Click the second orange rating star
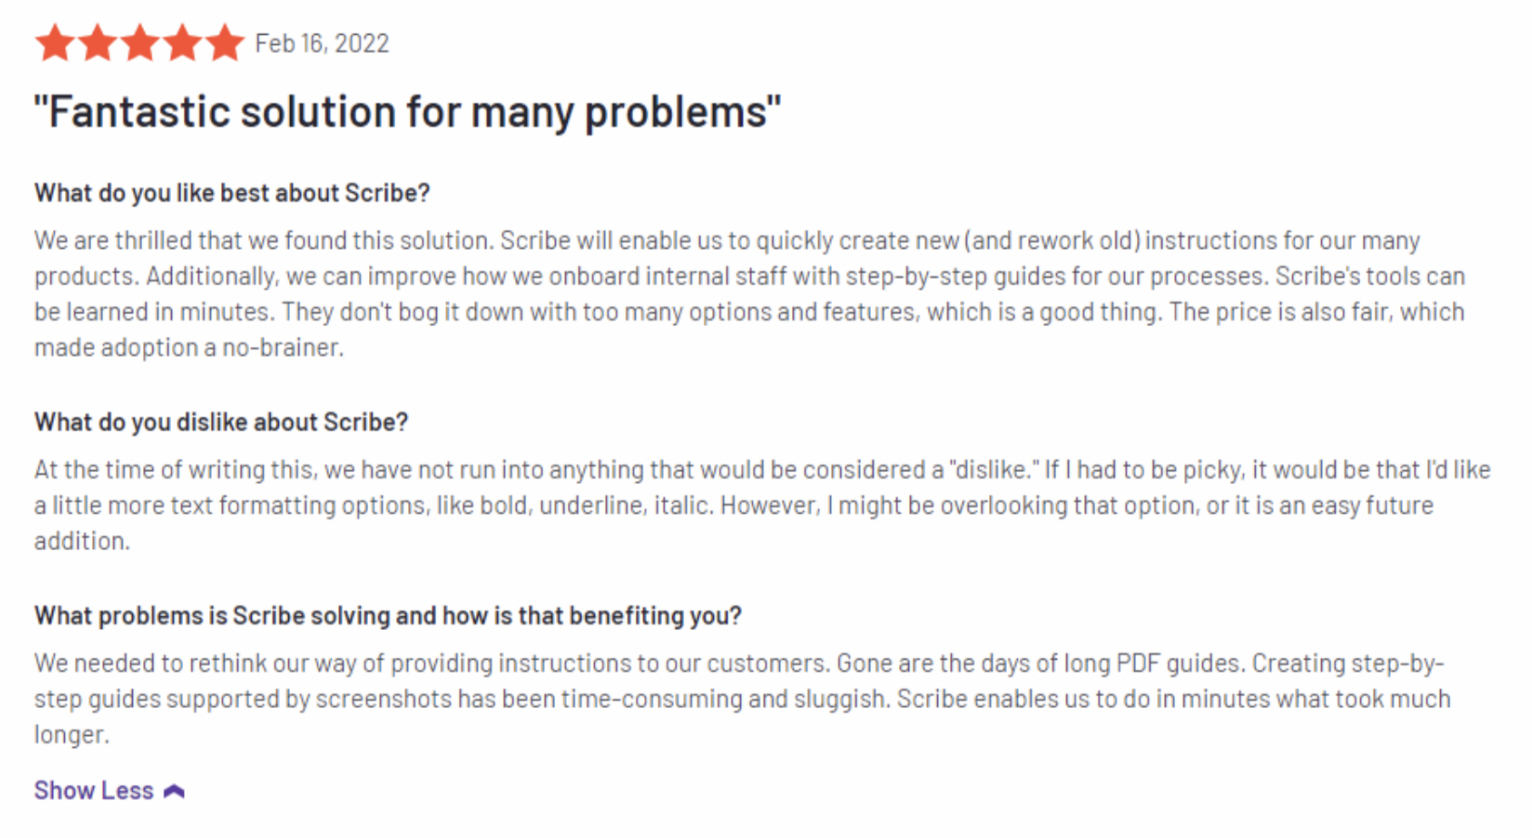The image size is (1532, 838). click(97, 43)
